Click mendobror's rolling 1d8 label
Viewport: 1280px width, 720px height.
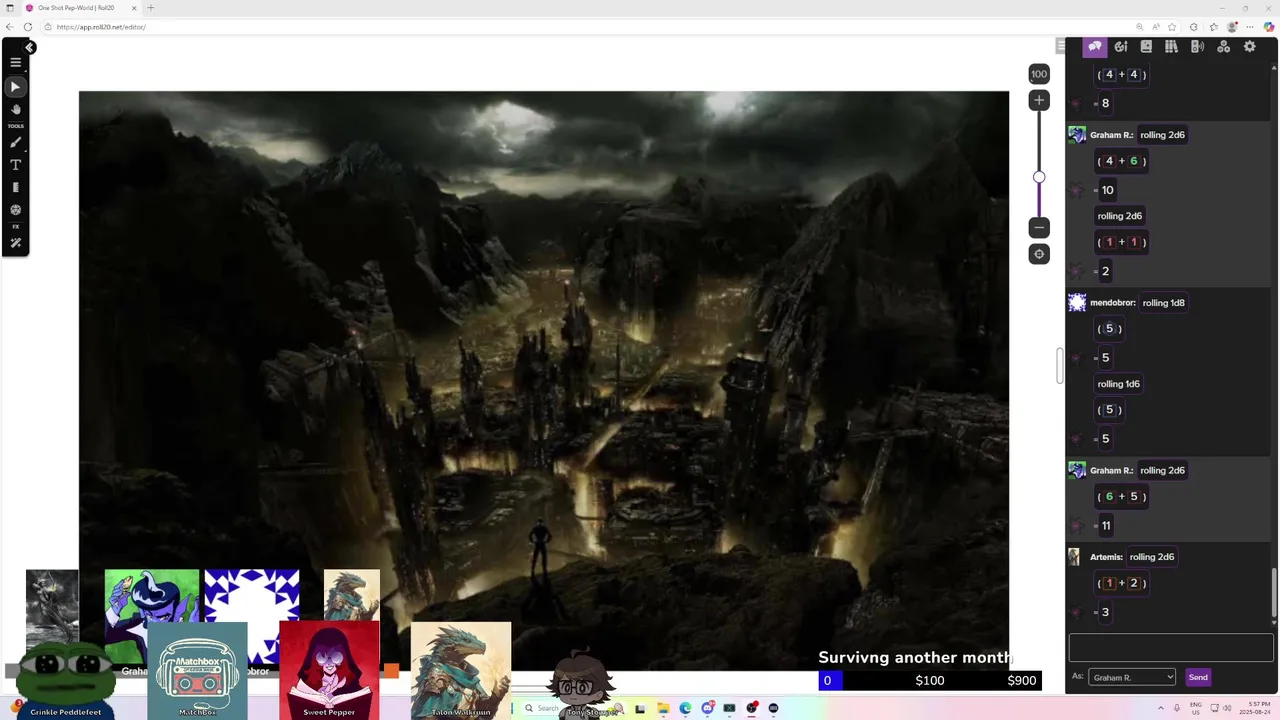pos(1163,303)
